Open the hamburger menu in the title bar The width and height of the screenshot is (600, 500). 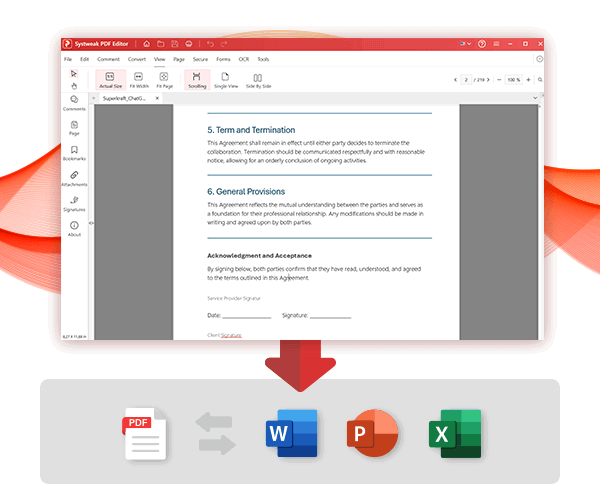coord(496,44)
